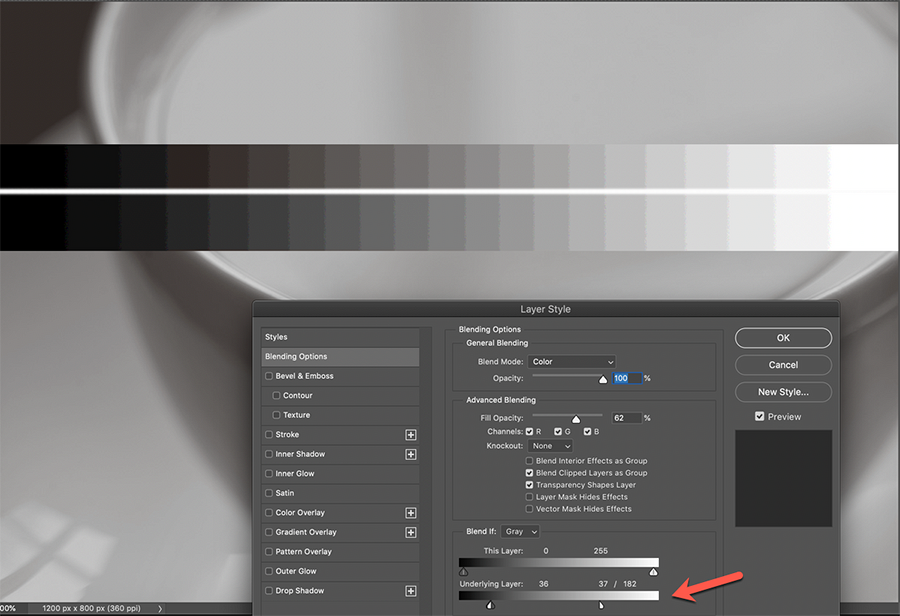Click the Opacity slider thumb

click(x=603, y=379)
